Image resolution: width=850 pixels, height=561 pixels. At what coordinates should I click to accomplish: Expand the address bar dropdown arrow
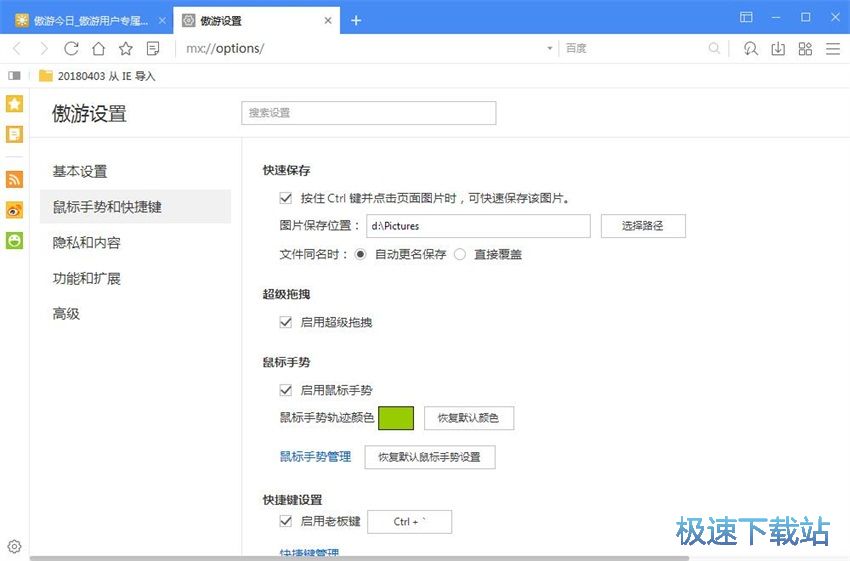550,49
